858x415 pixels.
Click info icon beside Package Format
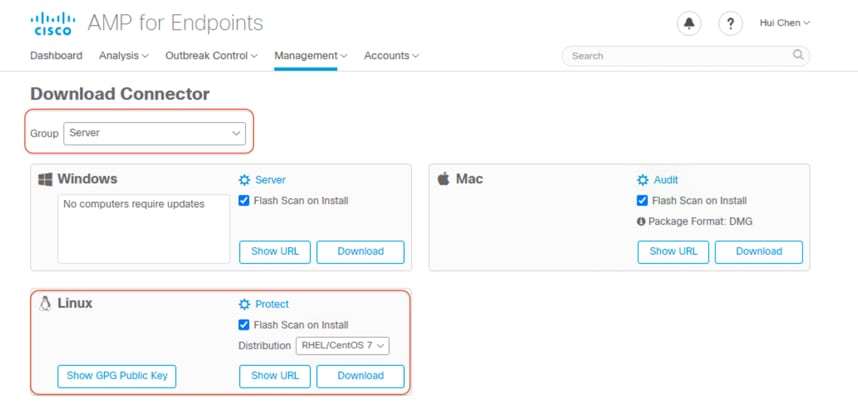pos(641,222)
